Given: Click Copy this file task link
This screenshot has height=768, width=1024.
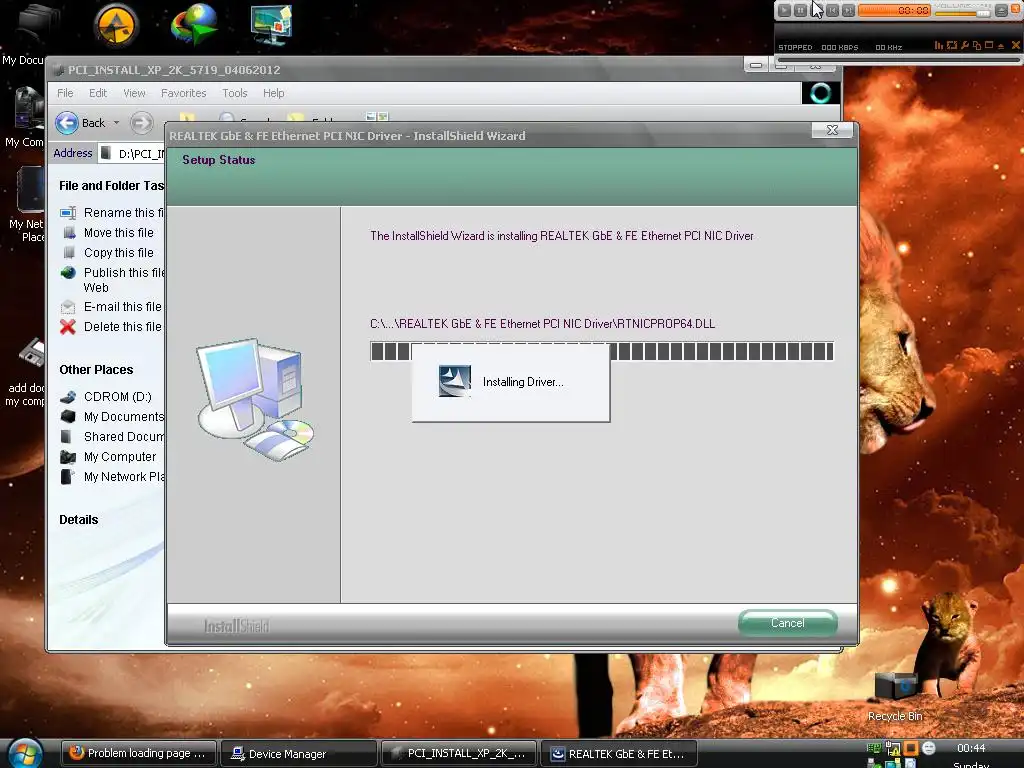Looking at the screenshot, I should (119, 253).
